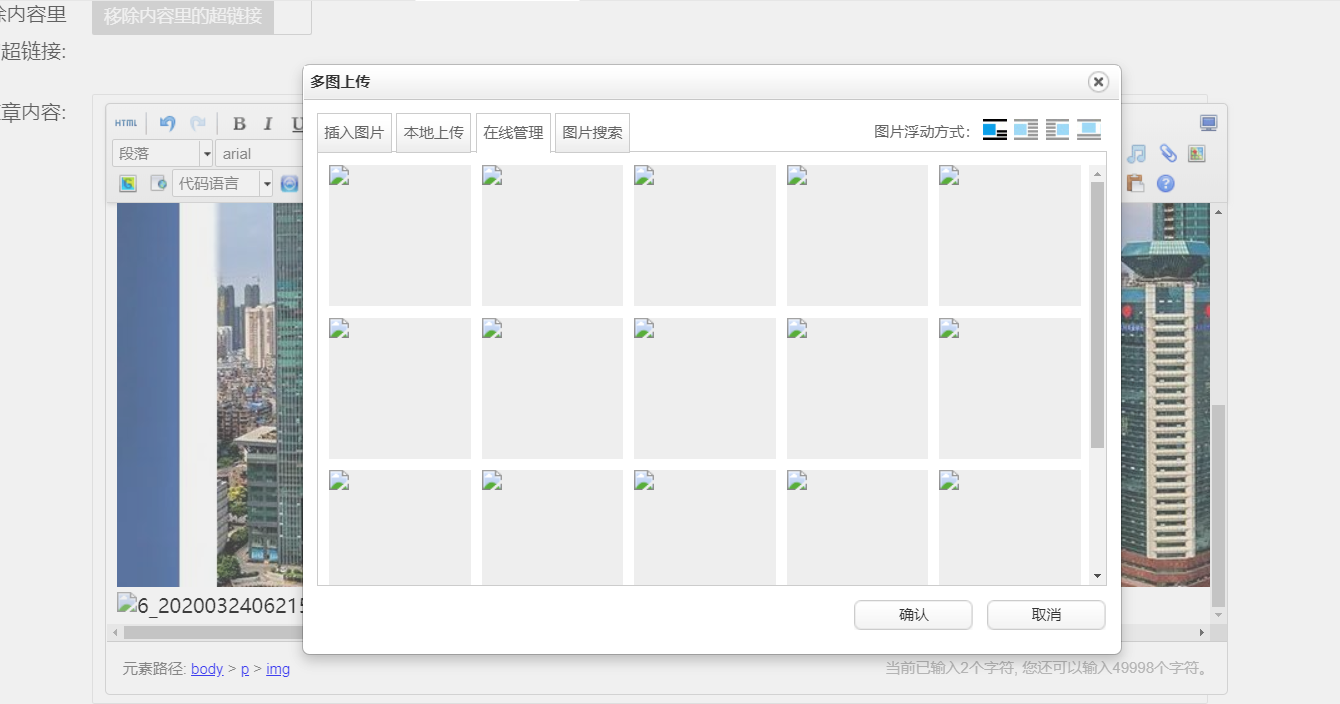Click the redo arrow in editor toolbar
Viewport: 1340px width, 704px height.
click(x=198, y=123)
